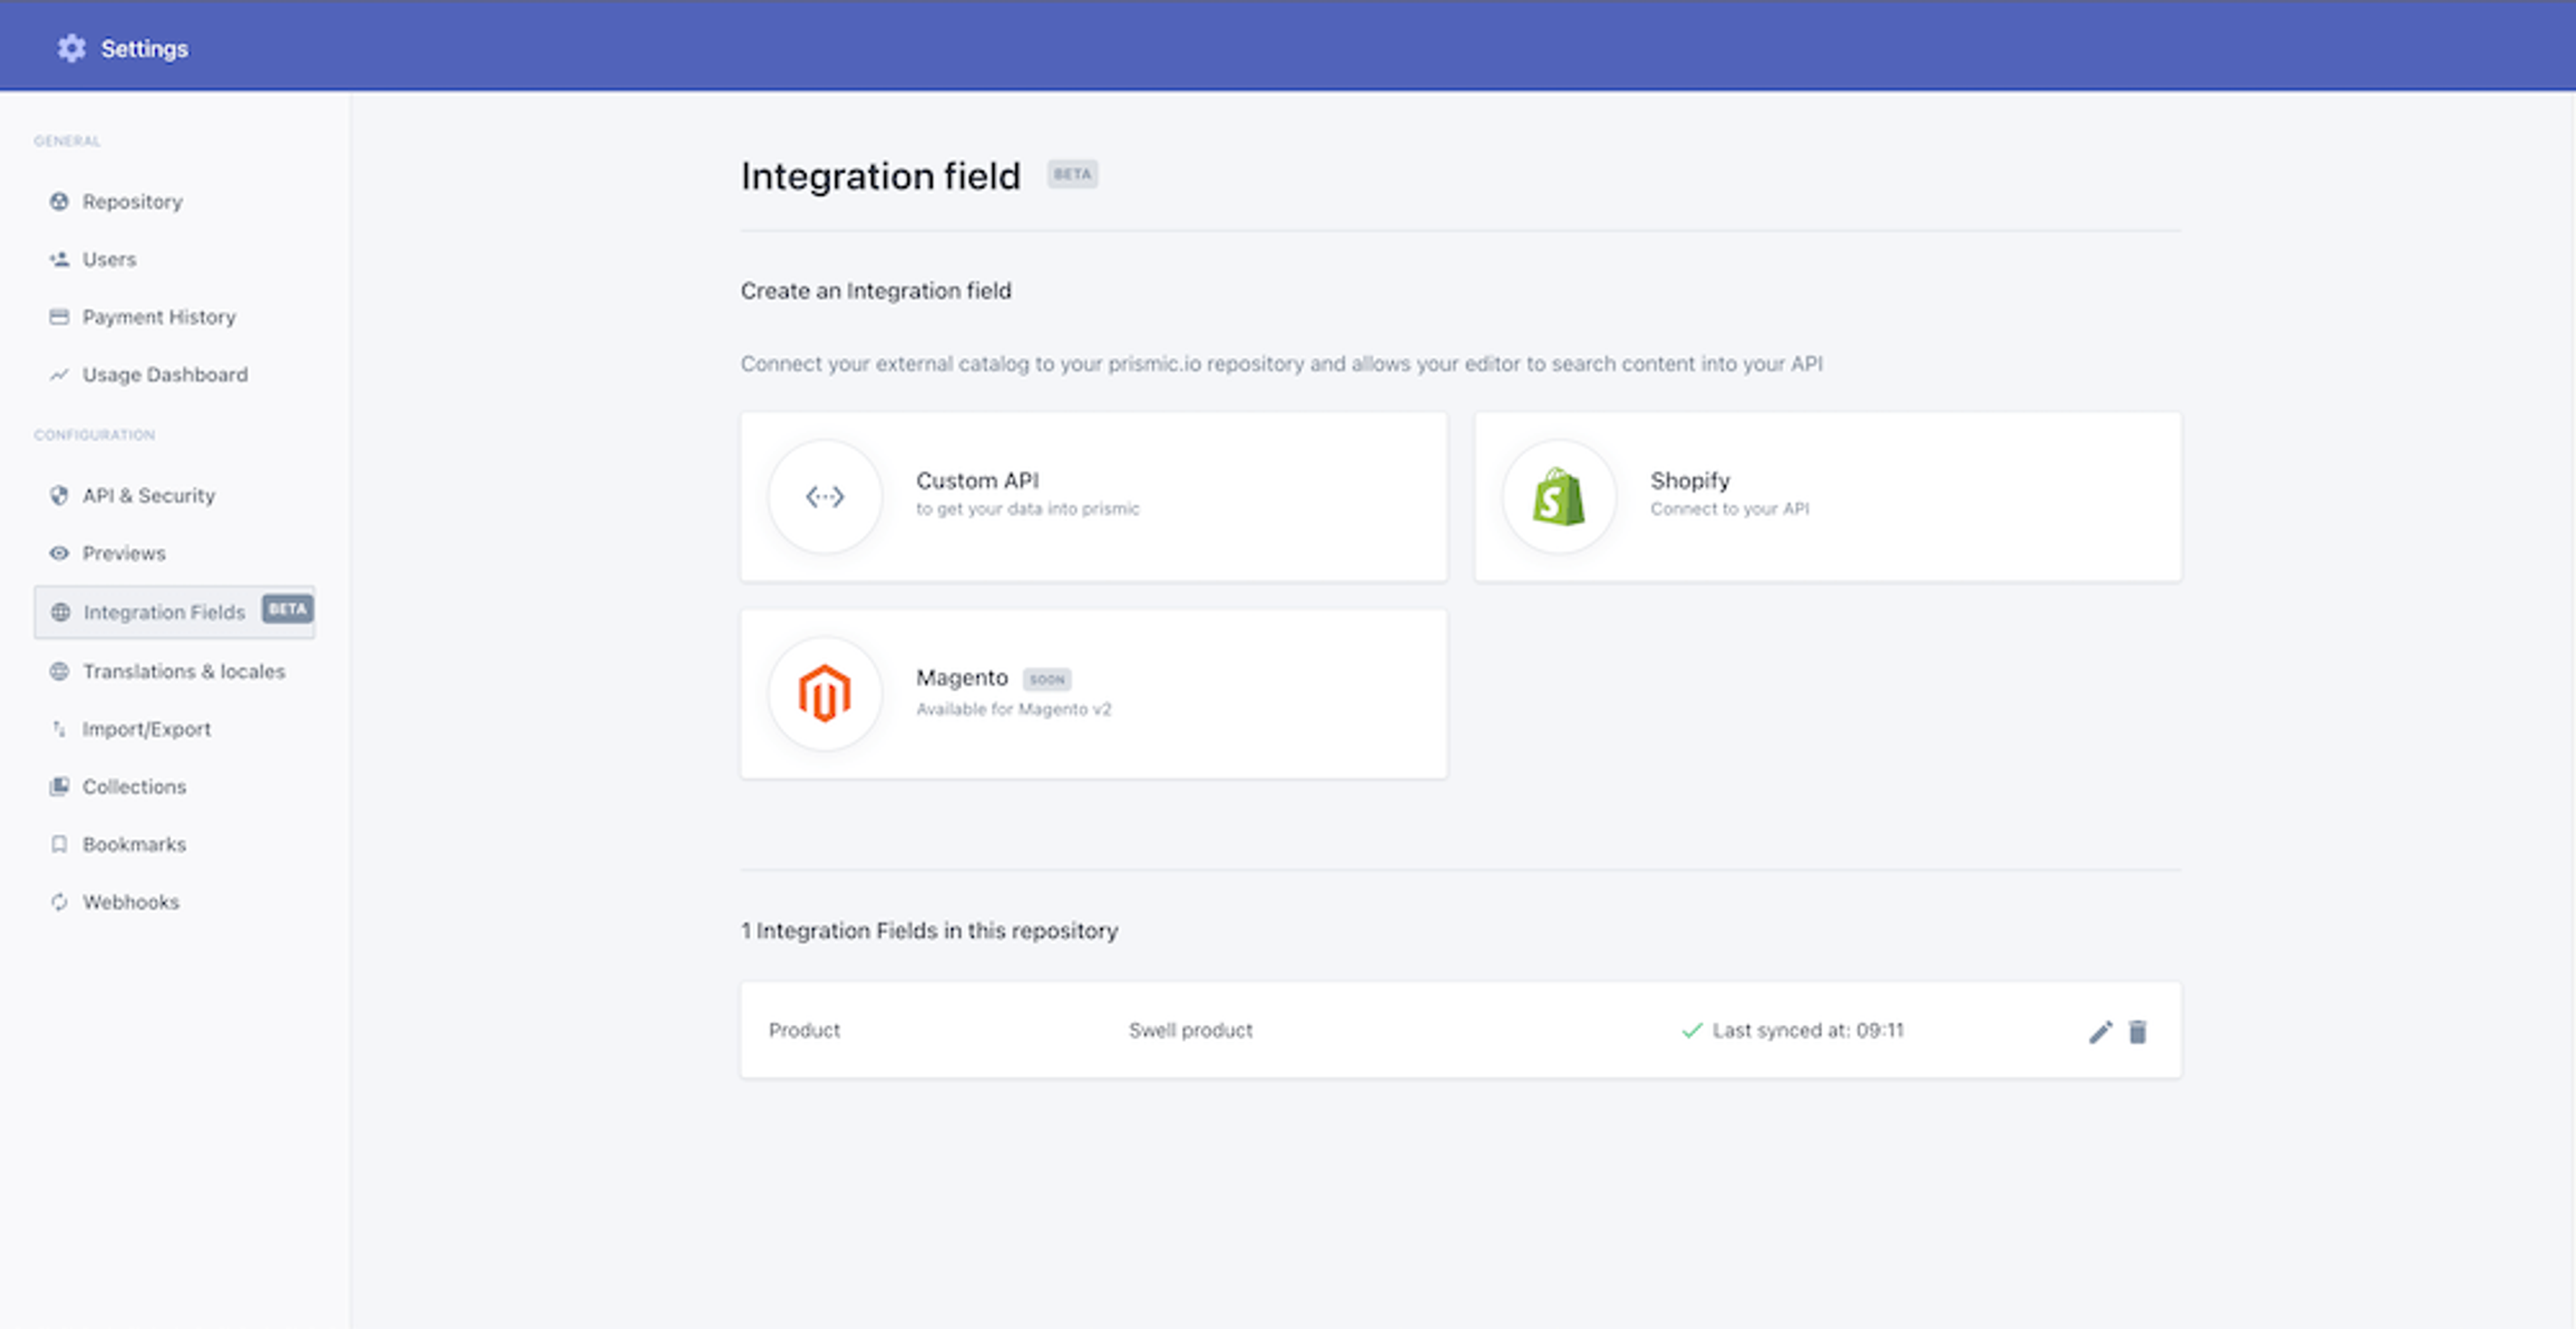Screen dimensions: 2576x1329
Task: Click Payment History link
Action: tap(159, 317)
